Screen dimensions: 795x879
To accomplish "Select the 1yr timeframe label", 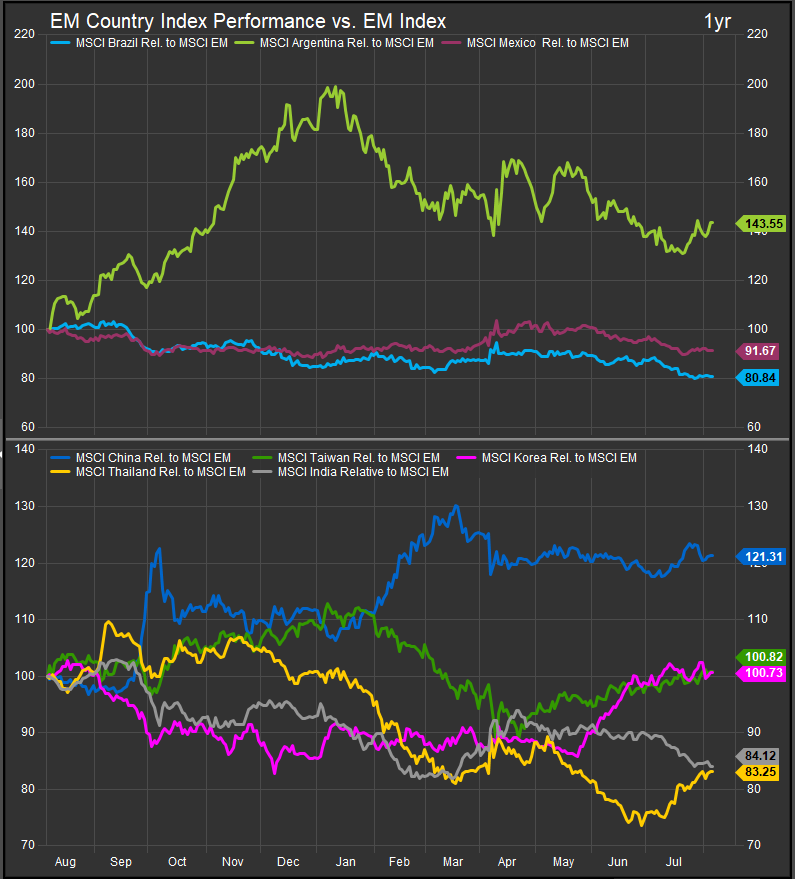I will tap(717, 21).
